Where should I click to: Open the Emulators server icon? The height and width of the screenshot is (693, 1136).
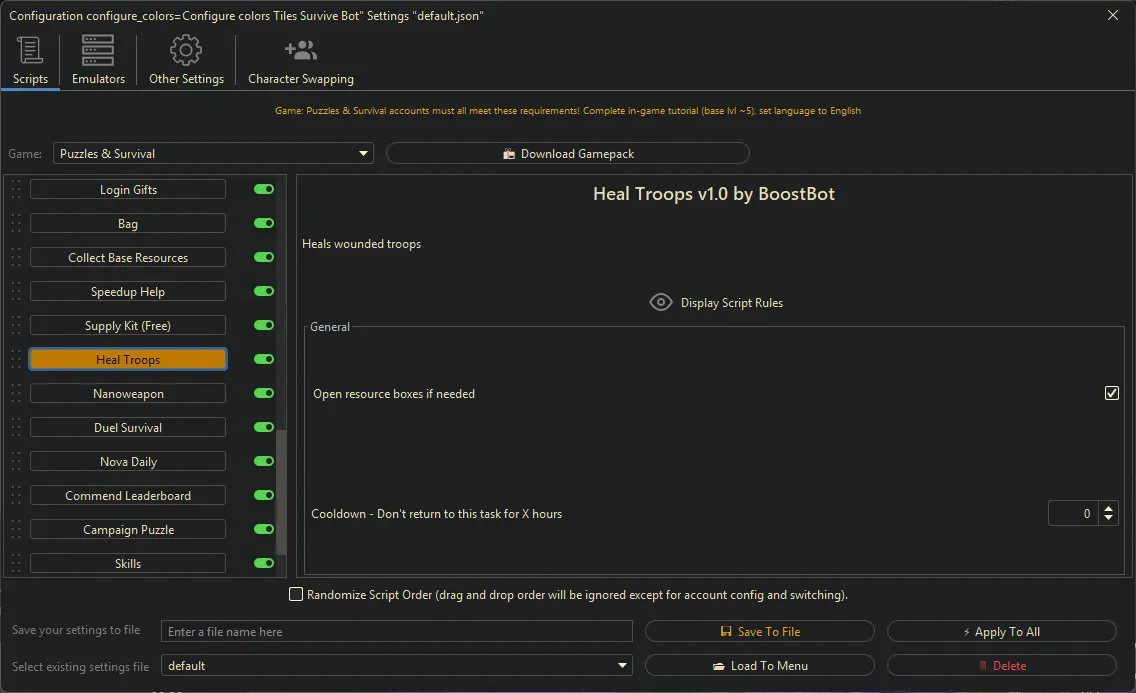tap(98, 50)
